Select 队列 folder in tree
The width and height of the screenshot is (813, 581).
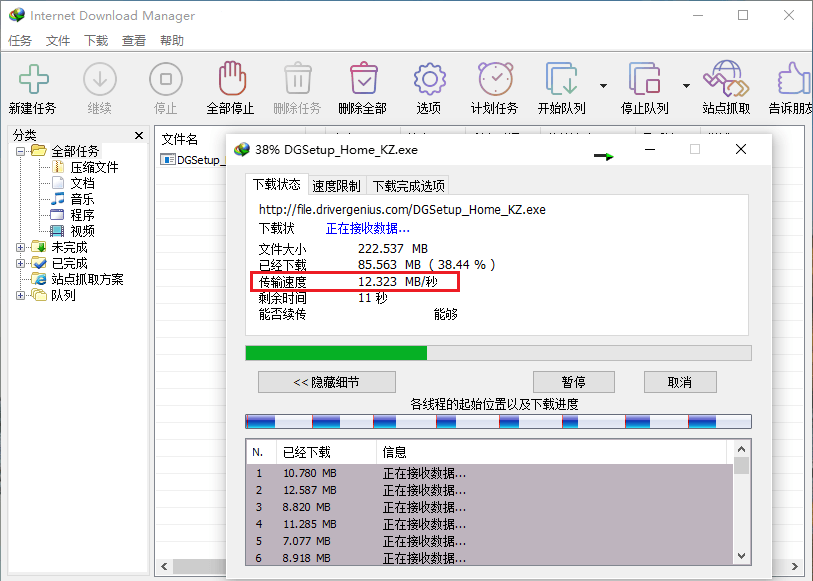point(63,295)
